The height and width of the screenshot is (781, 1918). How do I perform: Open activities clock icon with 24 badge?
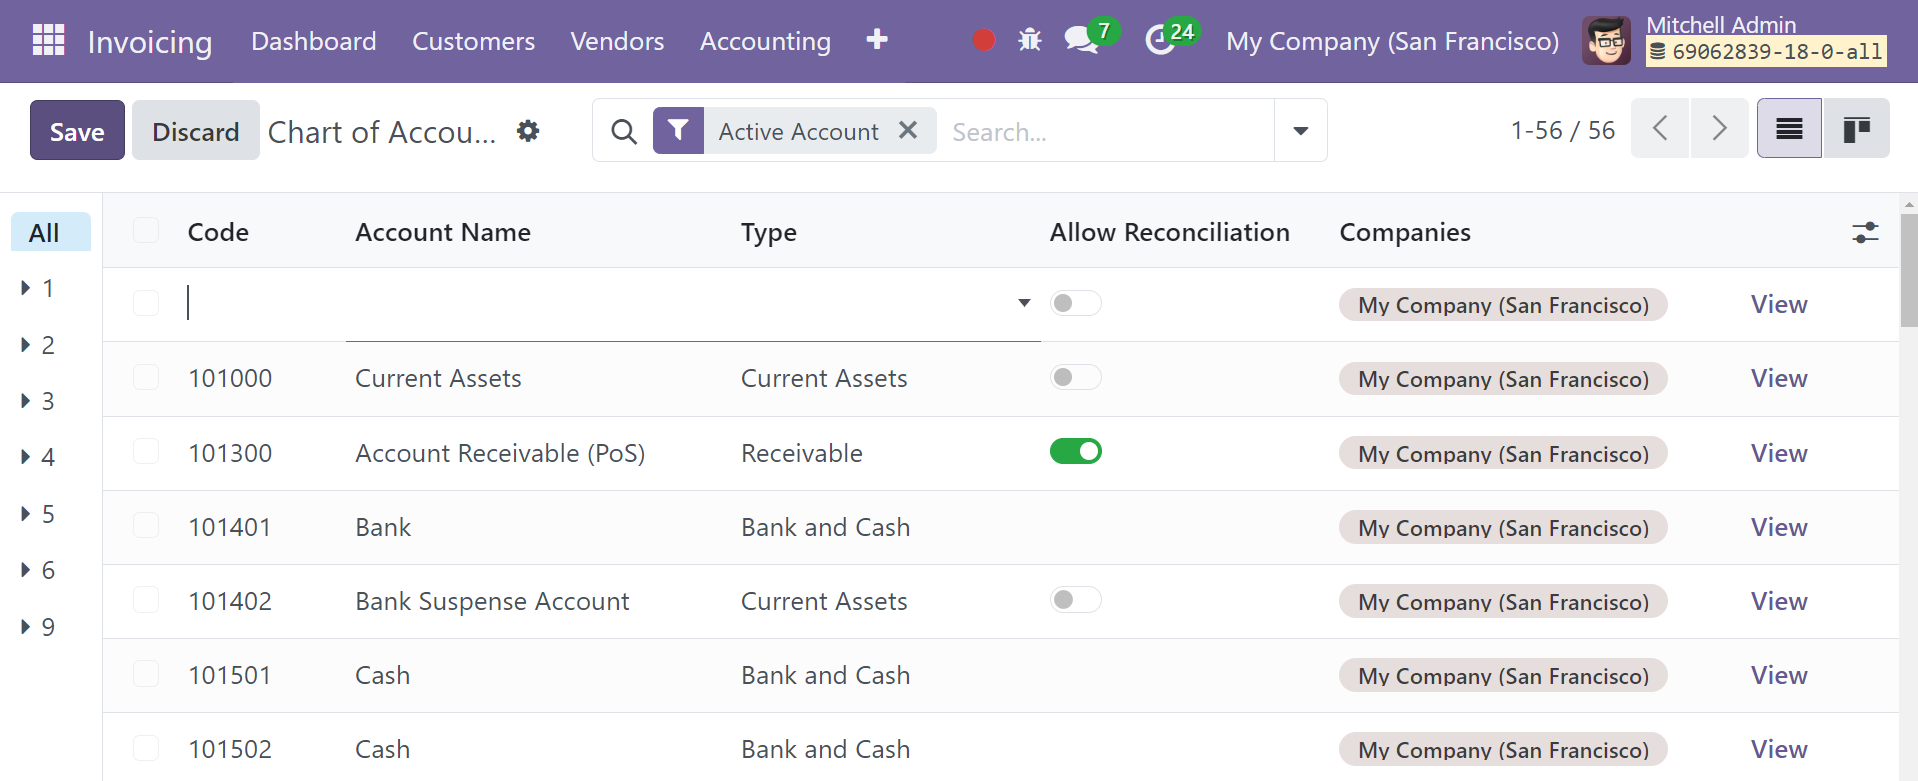[1160, 40]
